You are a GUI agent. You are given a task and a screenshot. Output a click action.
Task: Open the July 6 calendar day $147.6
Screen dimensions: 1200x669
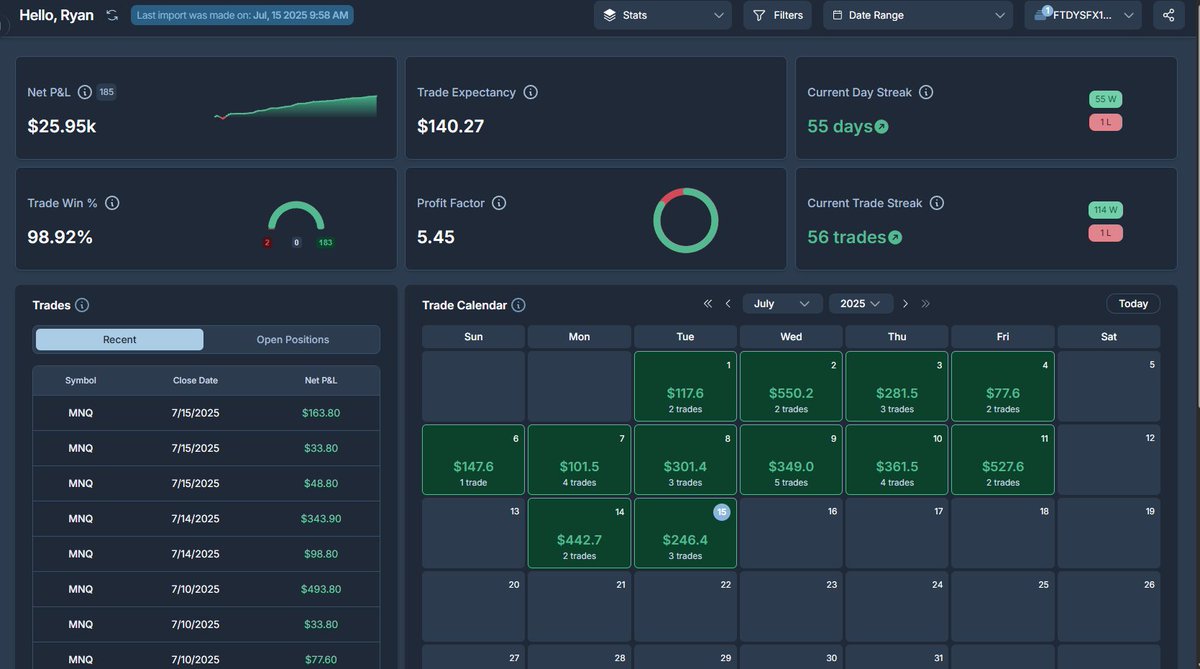[473, 460]
